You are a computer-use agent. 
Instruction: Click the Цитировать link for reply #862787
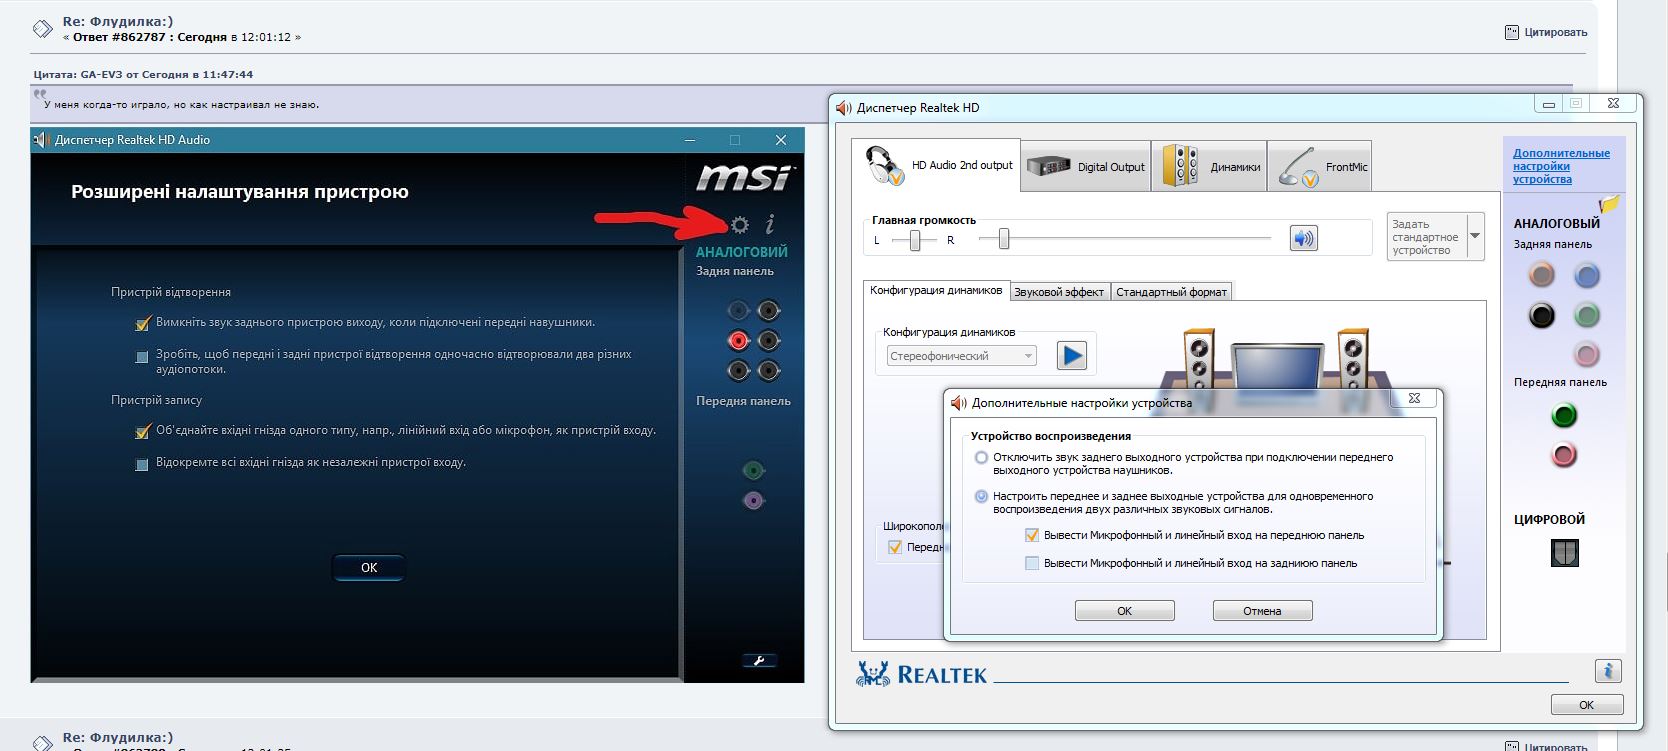pos(1546,32)
